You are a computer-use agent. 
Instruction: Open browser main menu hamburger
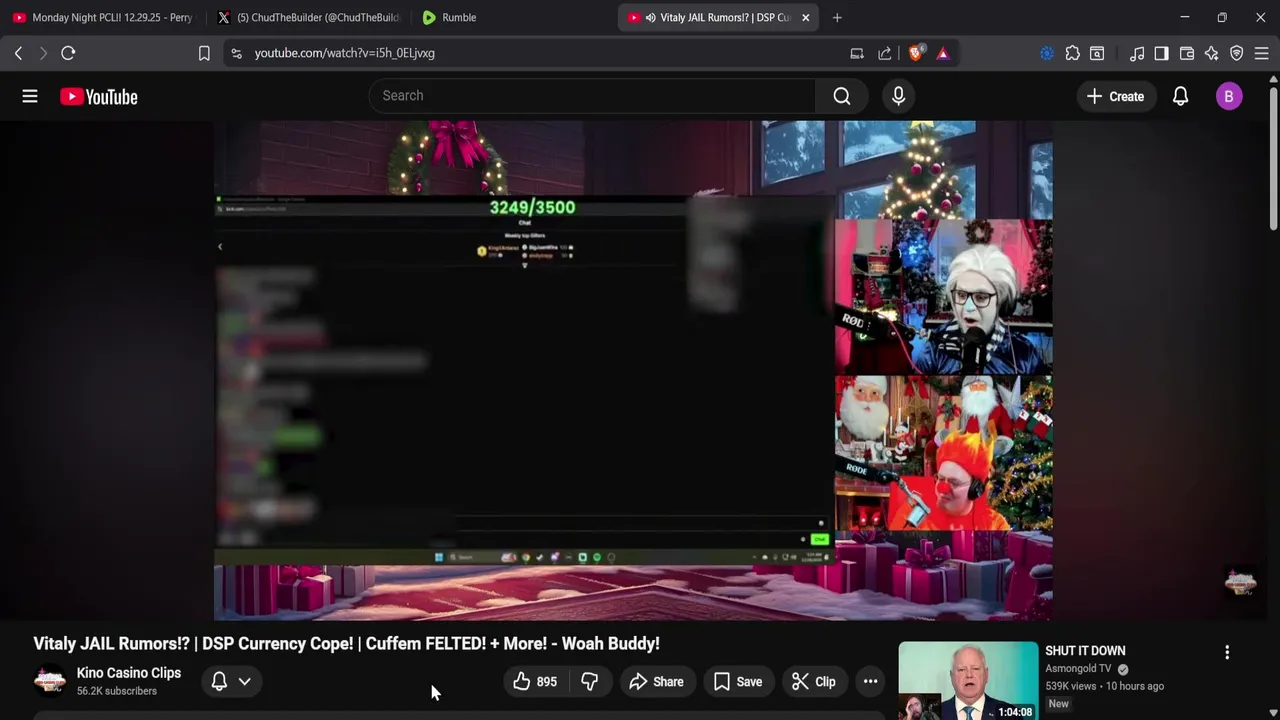click(1262, 53)
